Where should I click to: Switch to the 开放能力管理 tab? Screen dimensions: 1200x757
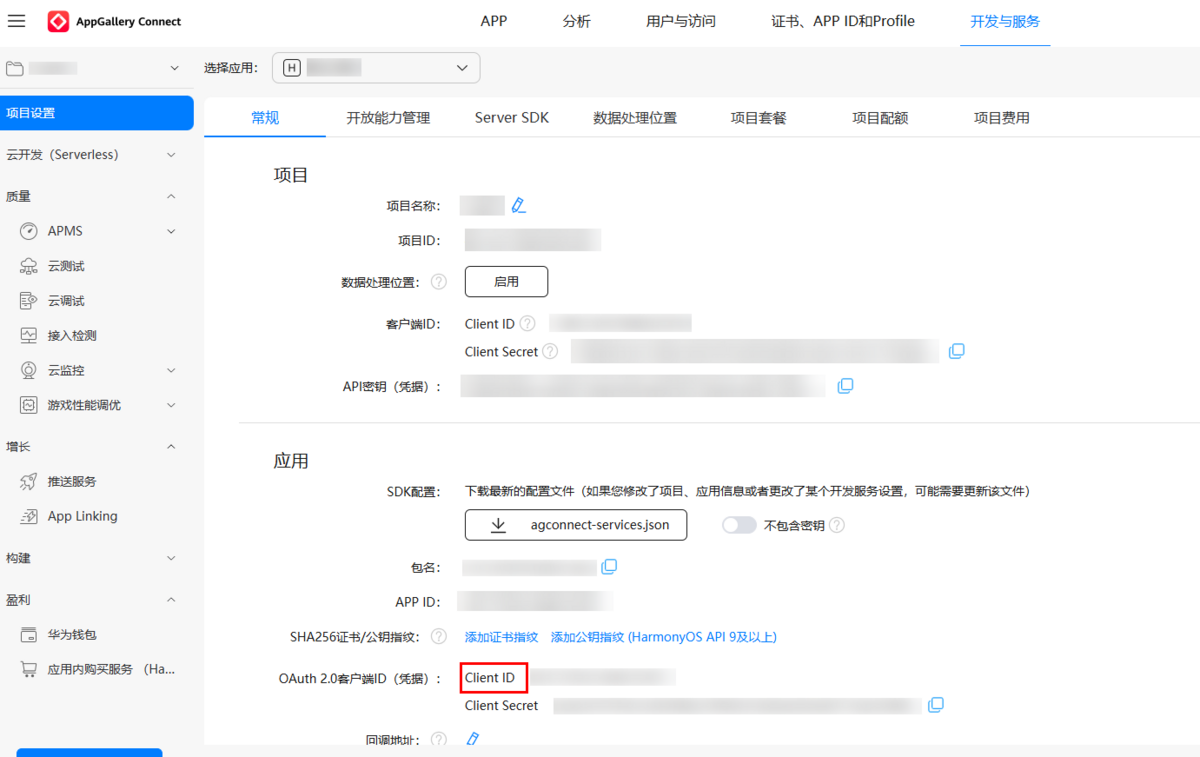388,118
